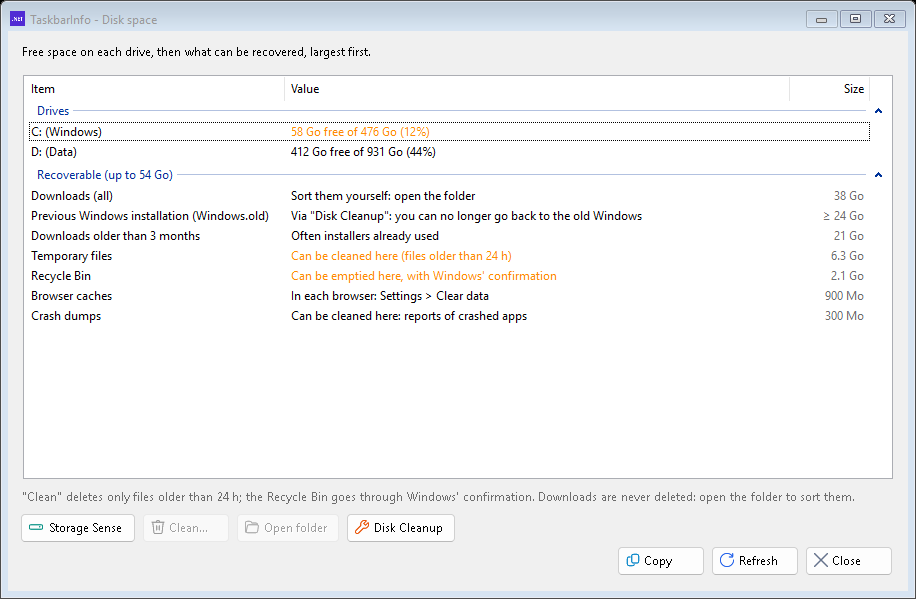Click the 21 Go size cell
The image size is (916, 599).
(x=848, y=236)
